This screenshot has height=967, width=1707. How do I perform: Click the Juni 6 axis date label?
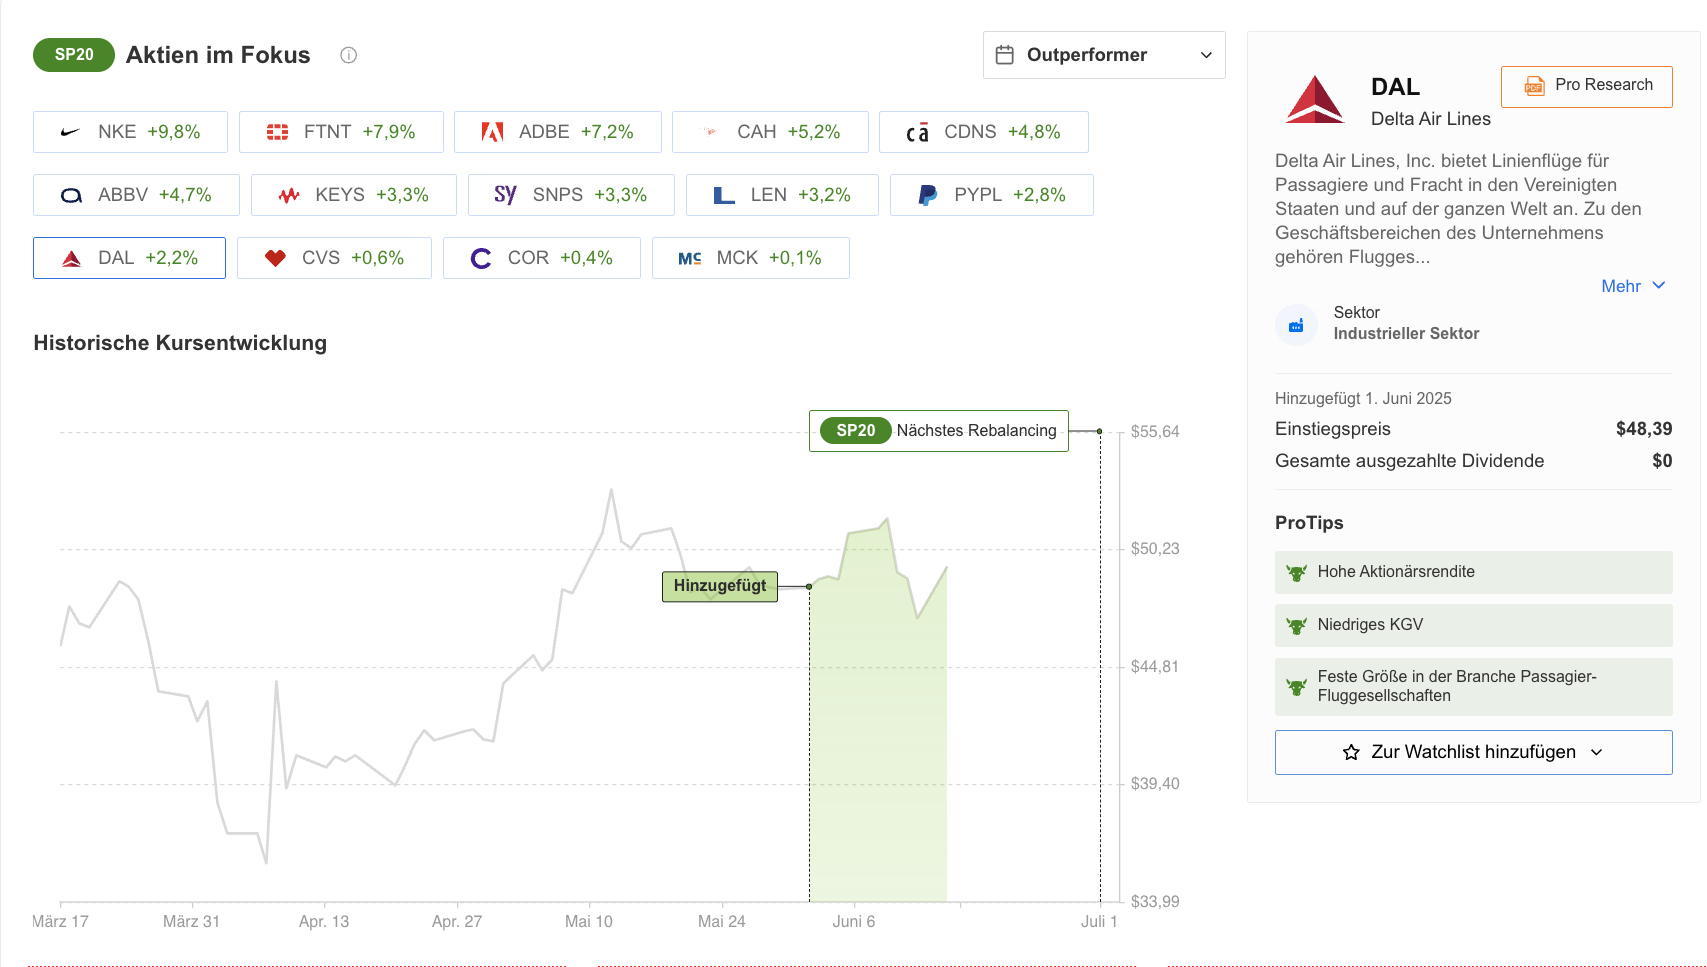tap(853, 922)
